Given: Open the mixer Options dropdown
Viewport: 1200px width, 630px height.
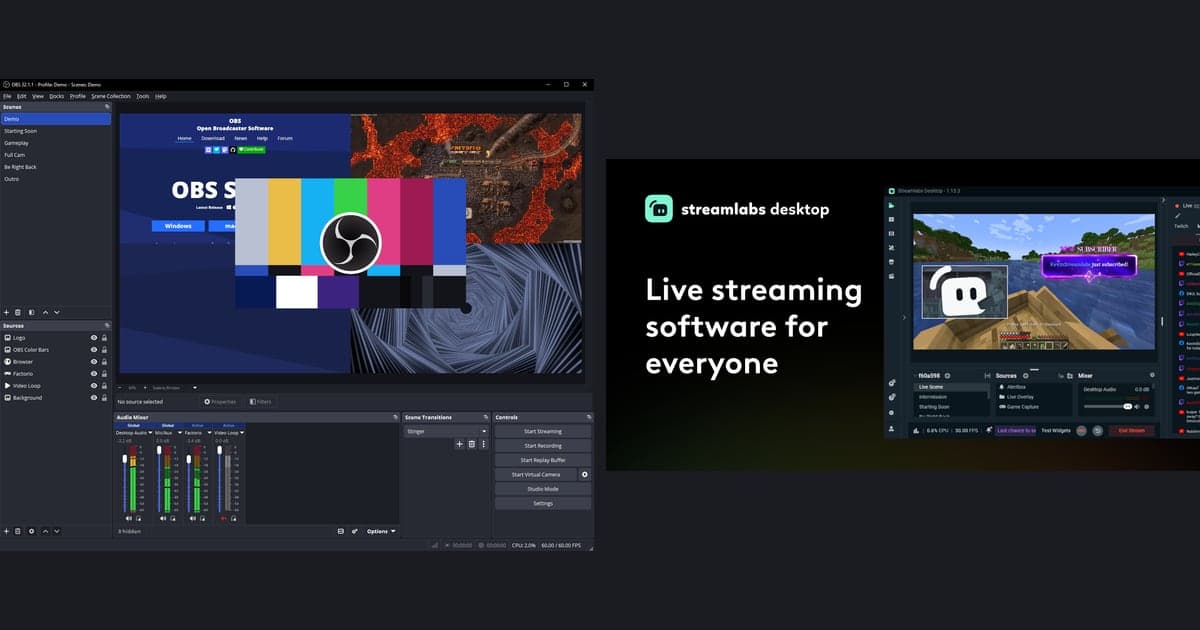Looking at the screenshot, I should (381, 531).
